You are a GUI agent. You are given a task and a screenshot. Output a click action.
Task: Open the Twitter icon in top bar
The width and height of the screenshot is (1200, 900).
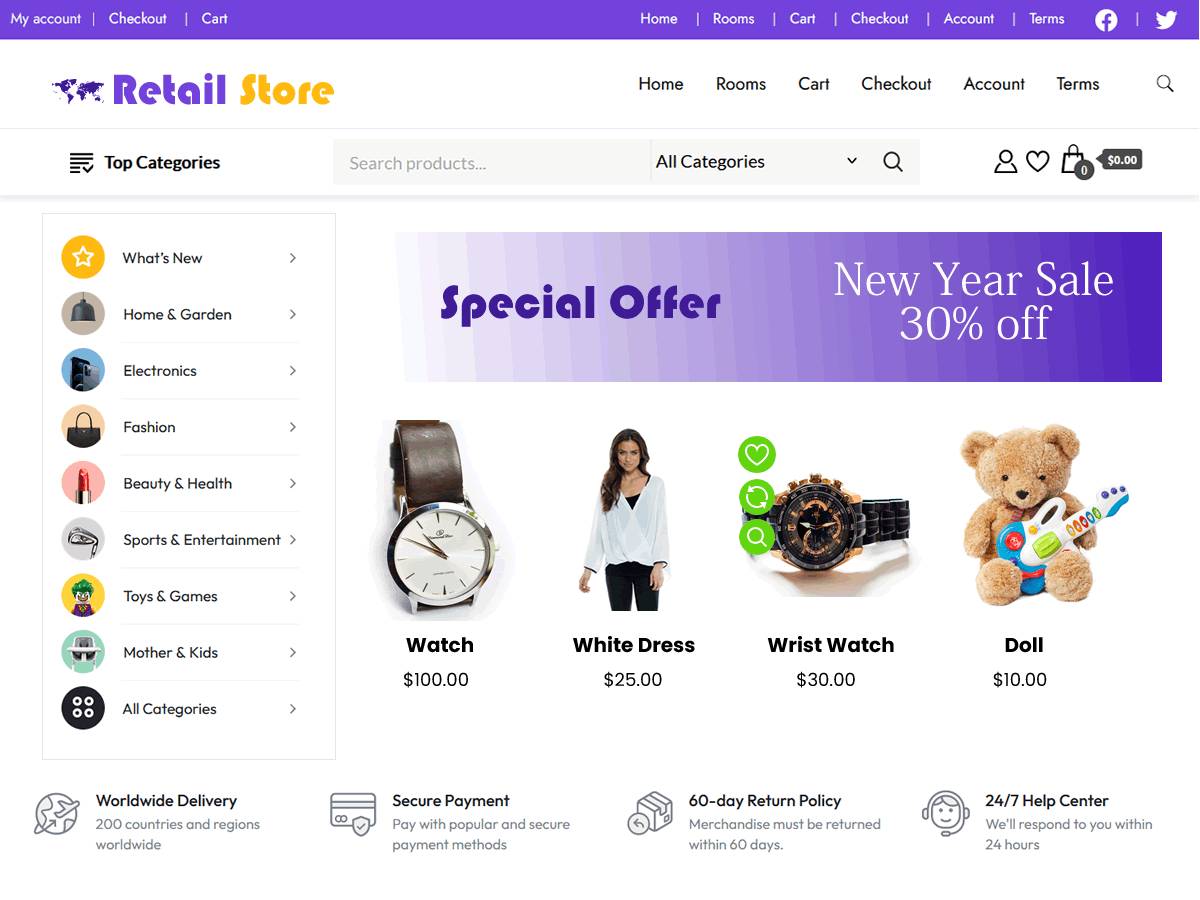1166,20
